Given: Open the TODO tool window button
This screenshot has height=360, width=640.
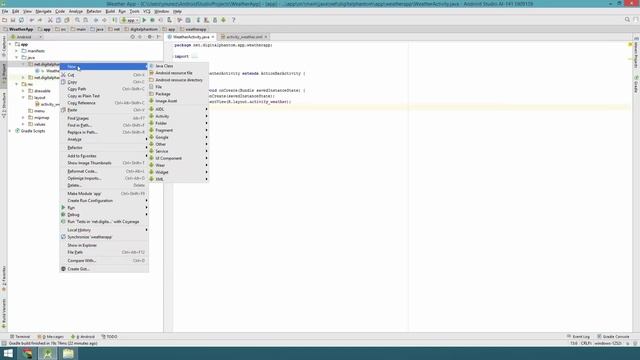Looking at the screenshot, I should pyautogui.click(x=109, y=337).
